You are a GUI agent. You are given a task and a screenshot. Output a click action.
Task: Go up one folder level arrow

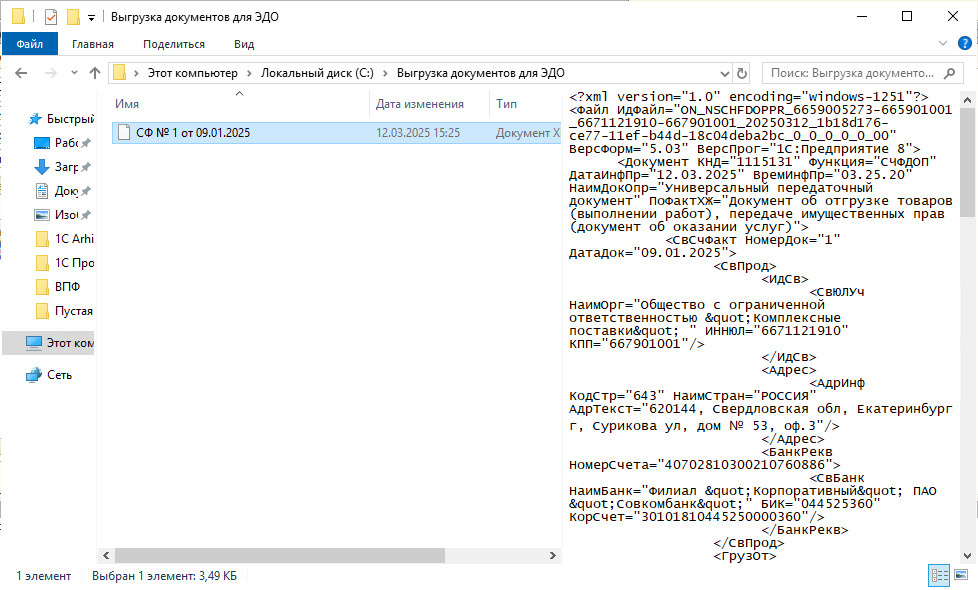(x=95, y=73)
